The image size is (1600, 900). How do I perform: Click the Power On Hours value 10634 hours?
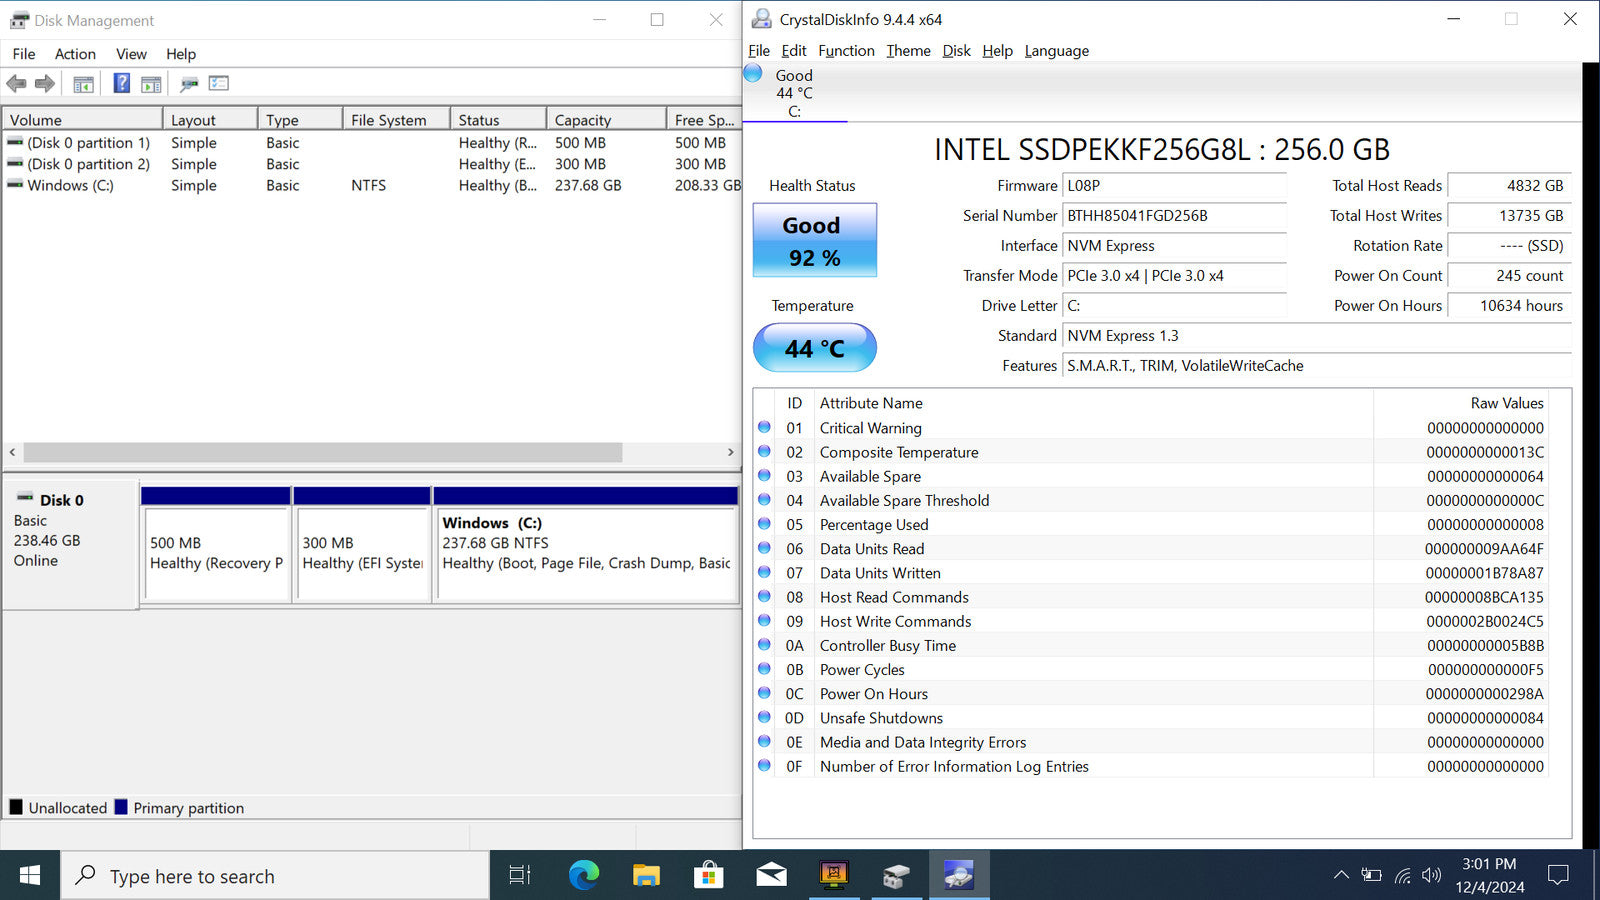1509,306
